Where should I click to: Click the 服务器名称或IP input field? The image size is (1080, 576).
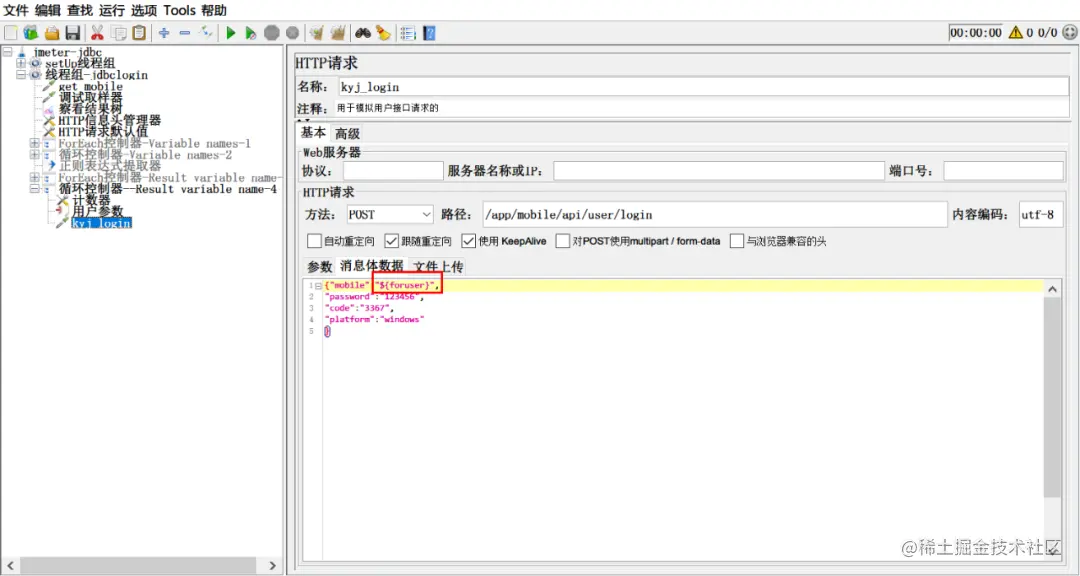(x=718, y=171)
